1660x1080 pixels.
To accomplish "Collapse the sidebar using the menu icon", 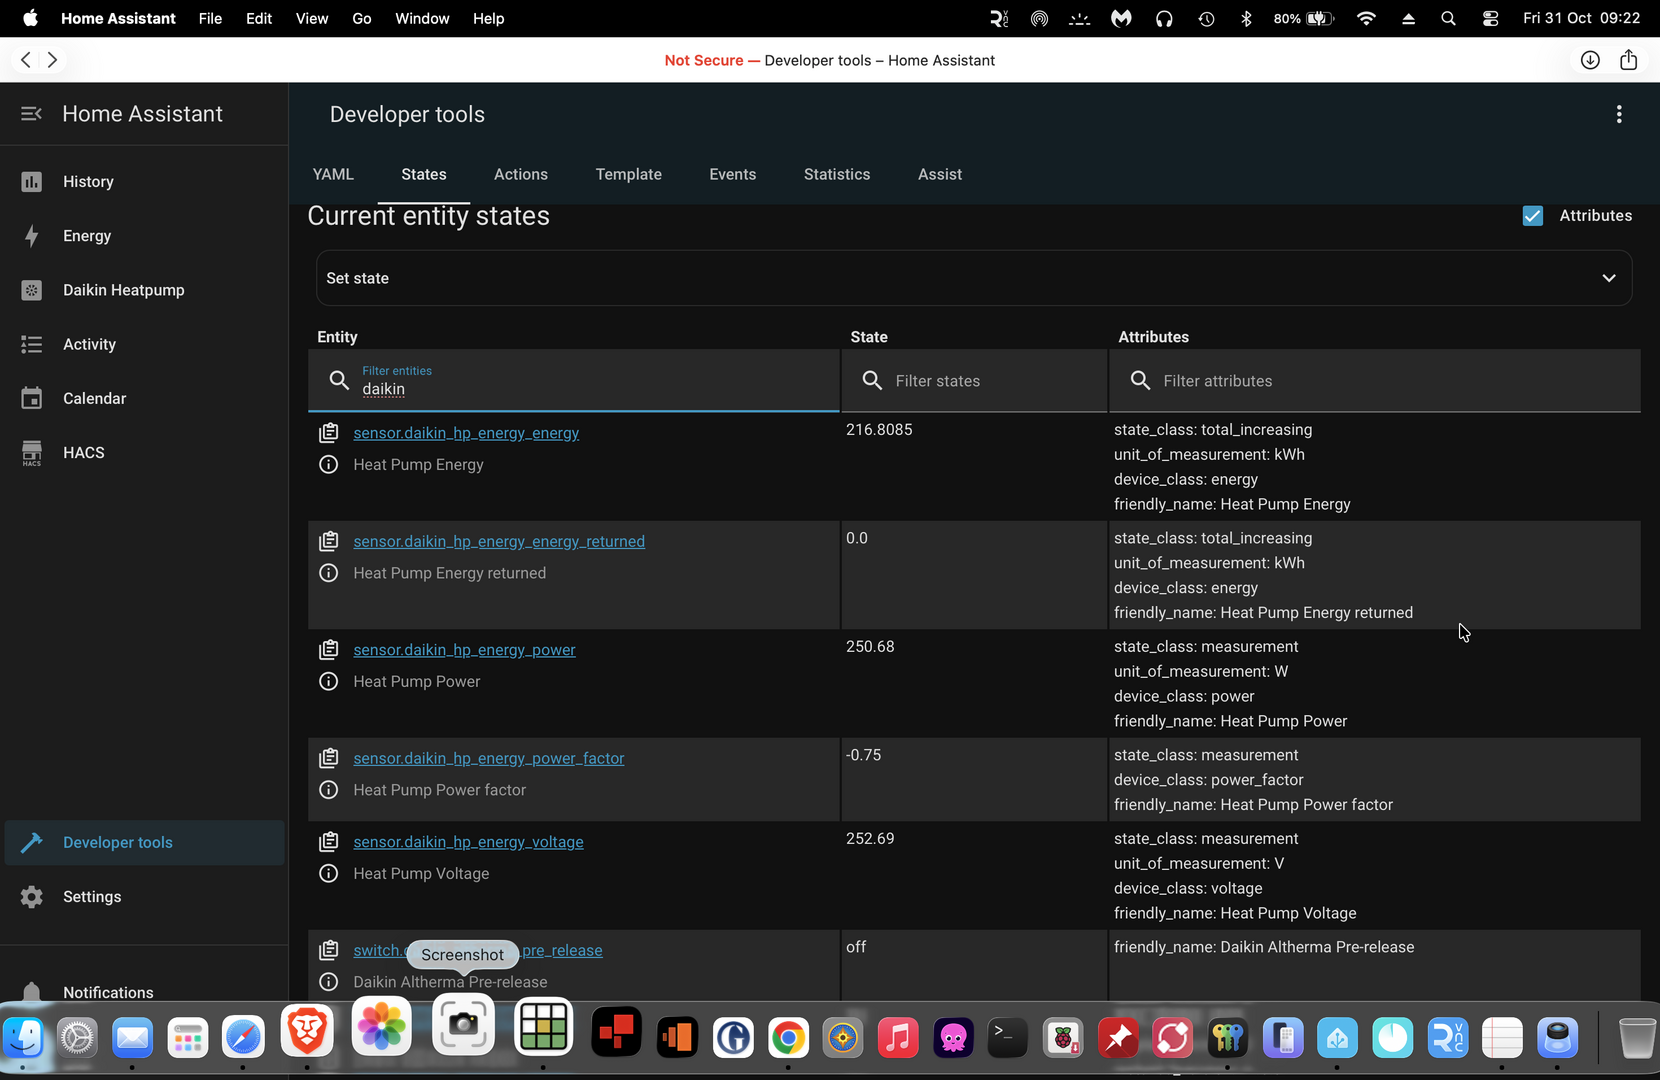I will (x=31, y=114).
